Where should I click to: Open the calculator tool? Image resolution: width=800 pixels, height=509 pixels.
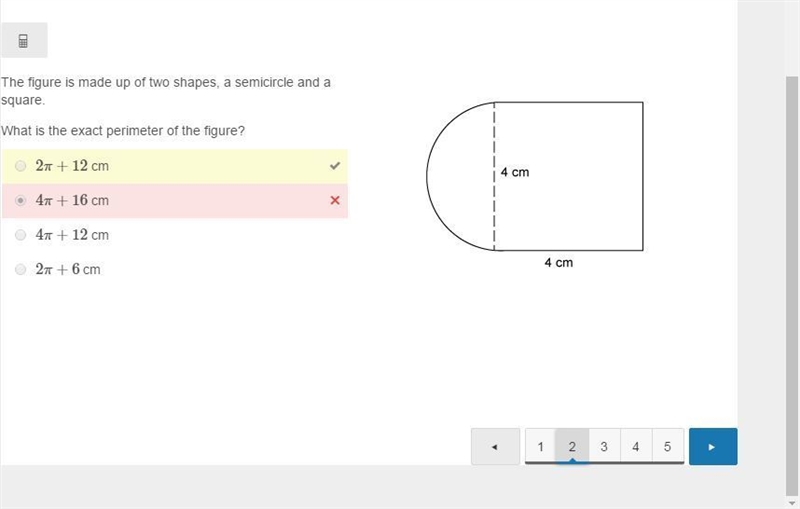(23, 40)
